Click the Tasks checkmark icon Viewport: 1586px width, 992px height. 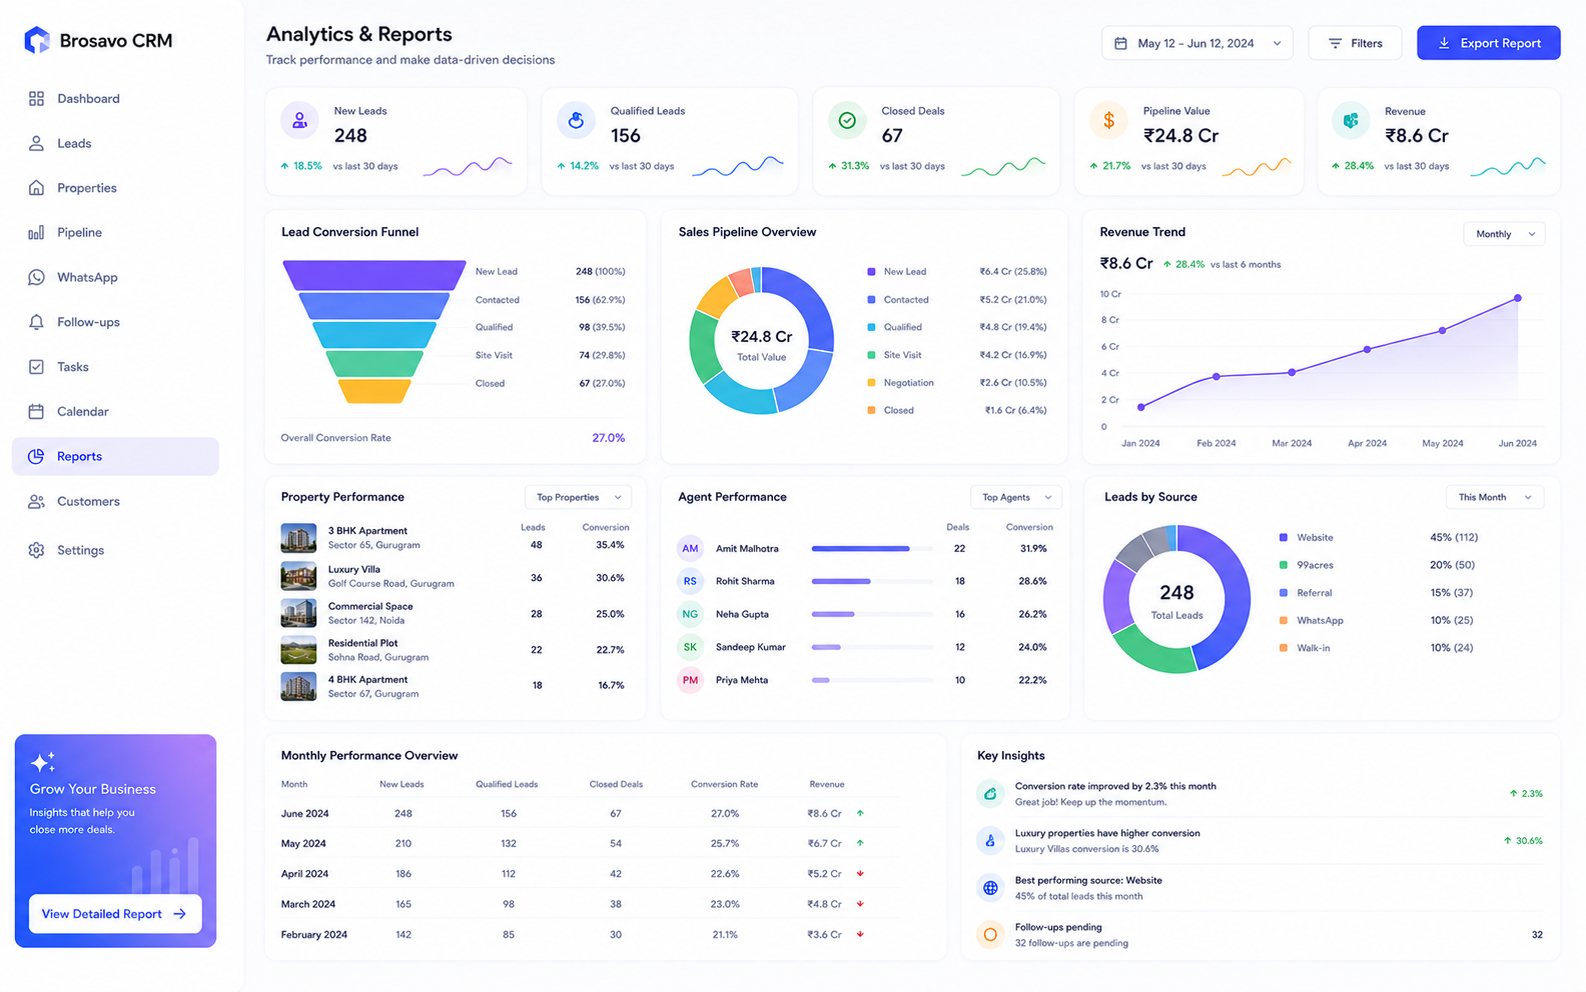click(x=36, y=367)
